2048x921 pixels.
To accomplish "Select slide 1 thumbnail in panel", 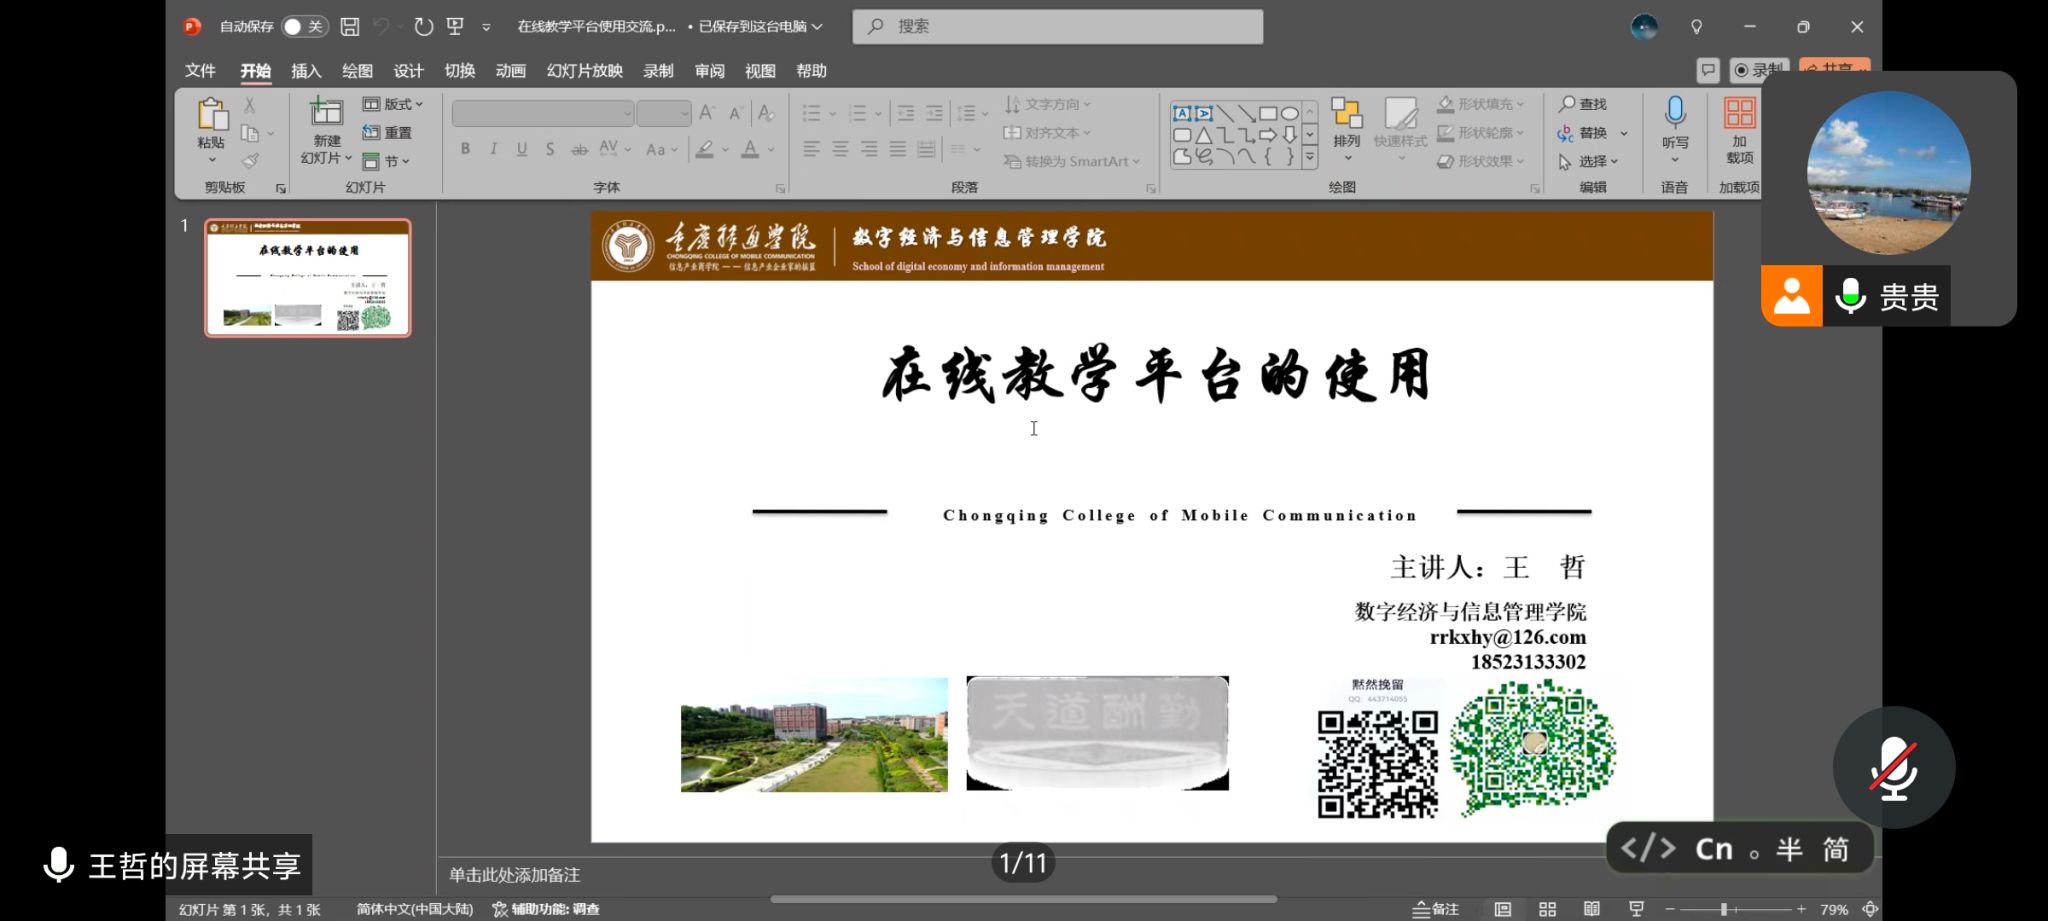I will pos(308,277).
